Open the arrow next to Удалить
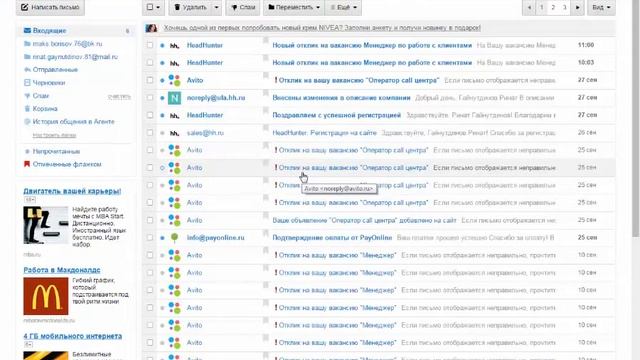This screenshot has height=360, width=640. [x=216, y=7]
